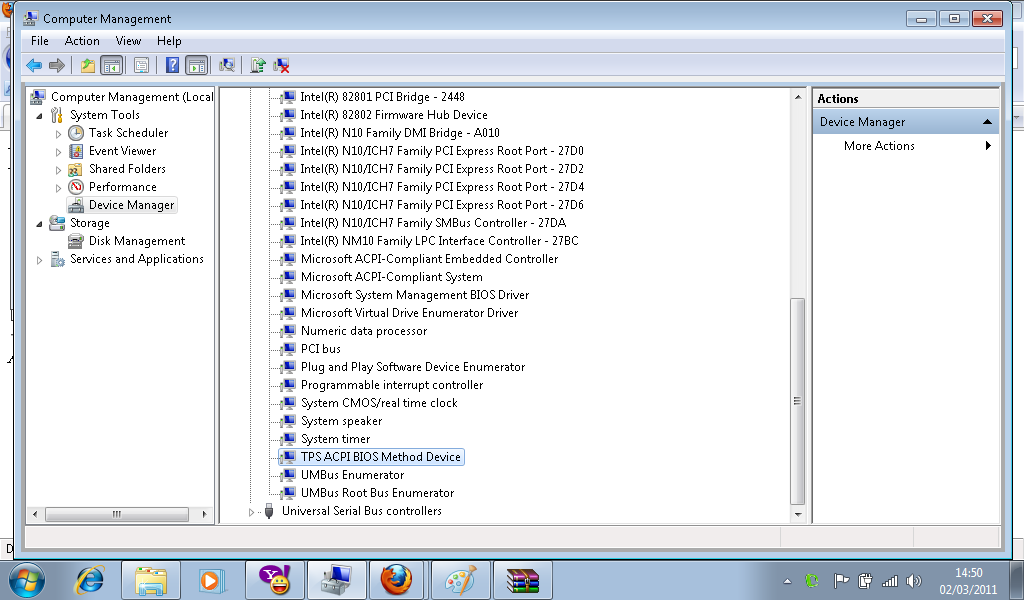The height and width of the screenshot is (600, 1024).
Task: Collapse the Storage tree node
Action: pyautogui.click(x=39, y=224)
